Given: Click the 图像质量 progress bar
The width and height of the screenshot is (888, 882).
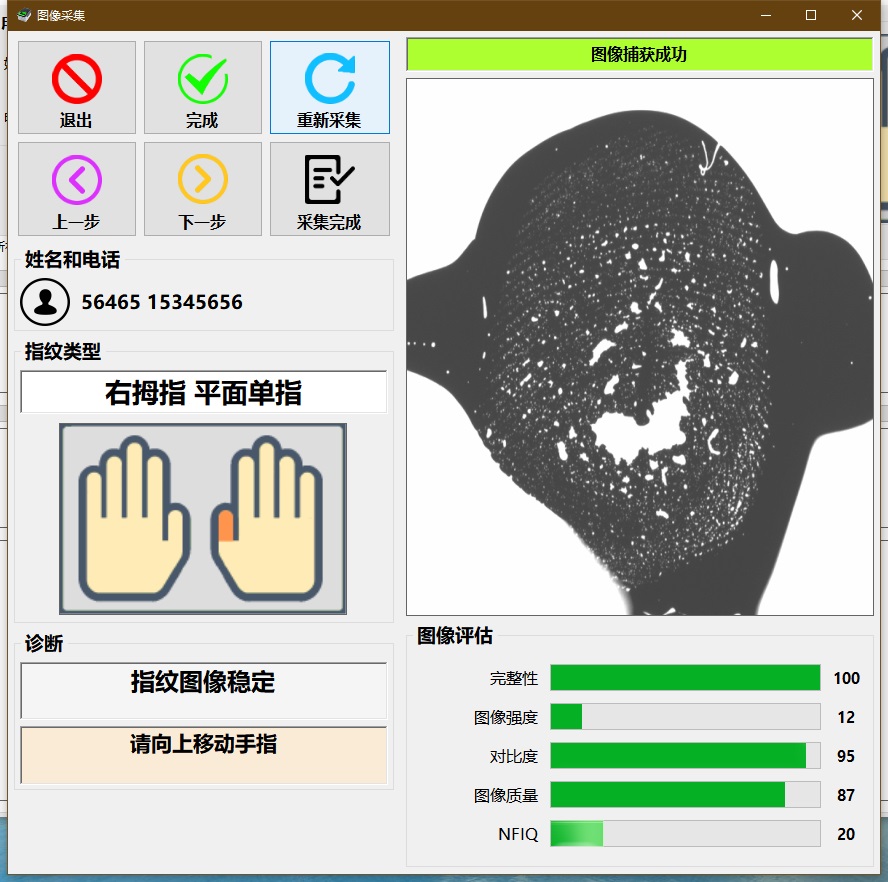Looking at the screenshot, I should coord(685,795).
